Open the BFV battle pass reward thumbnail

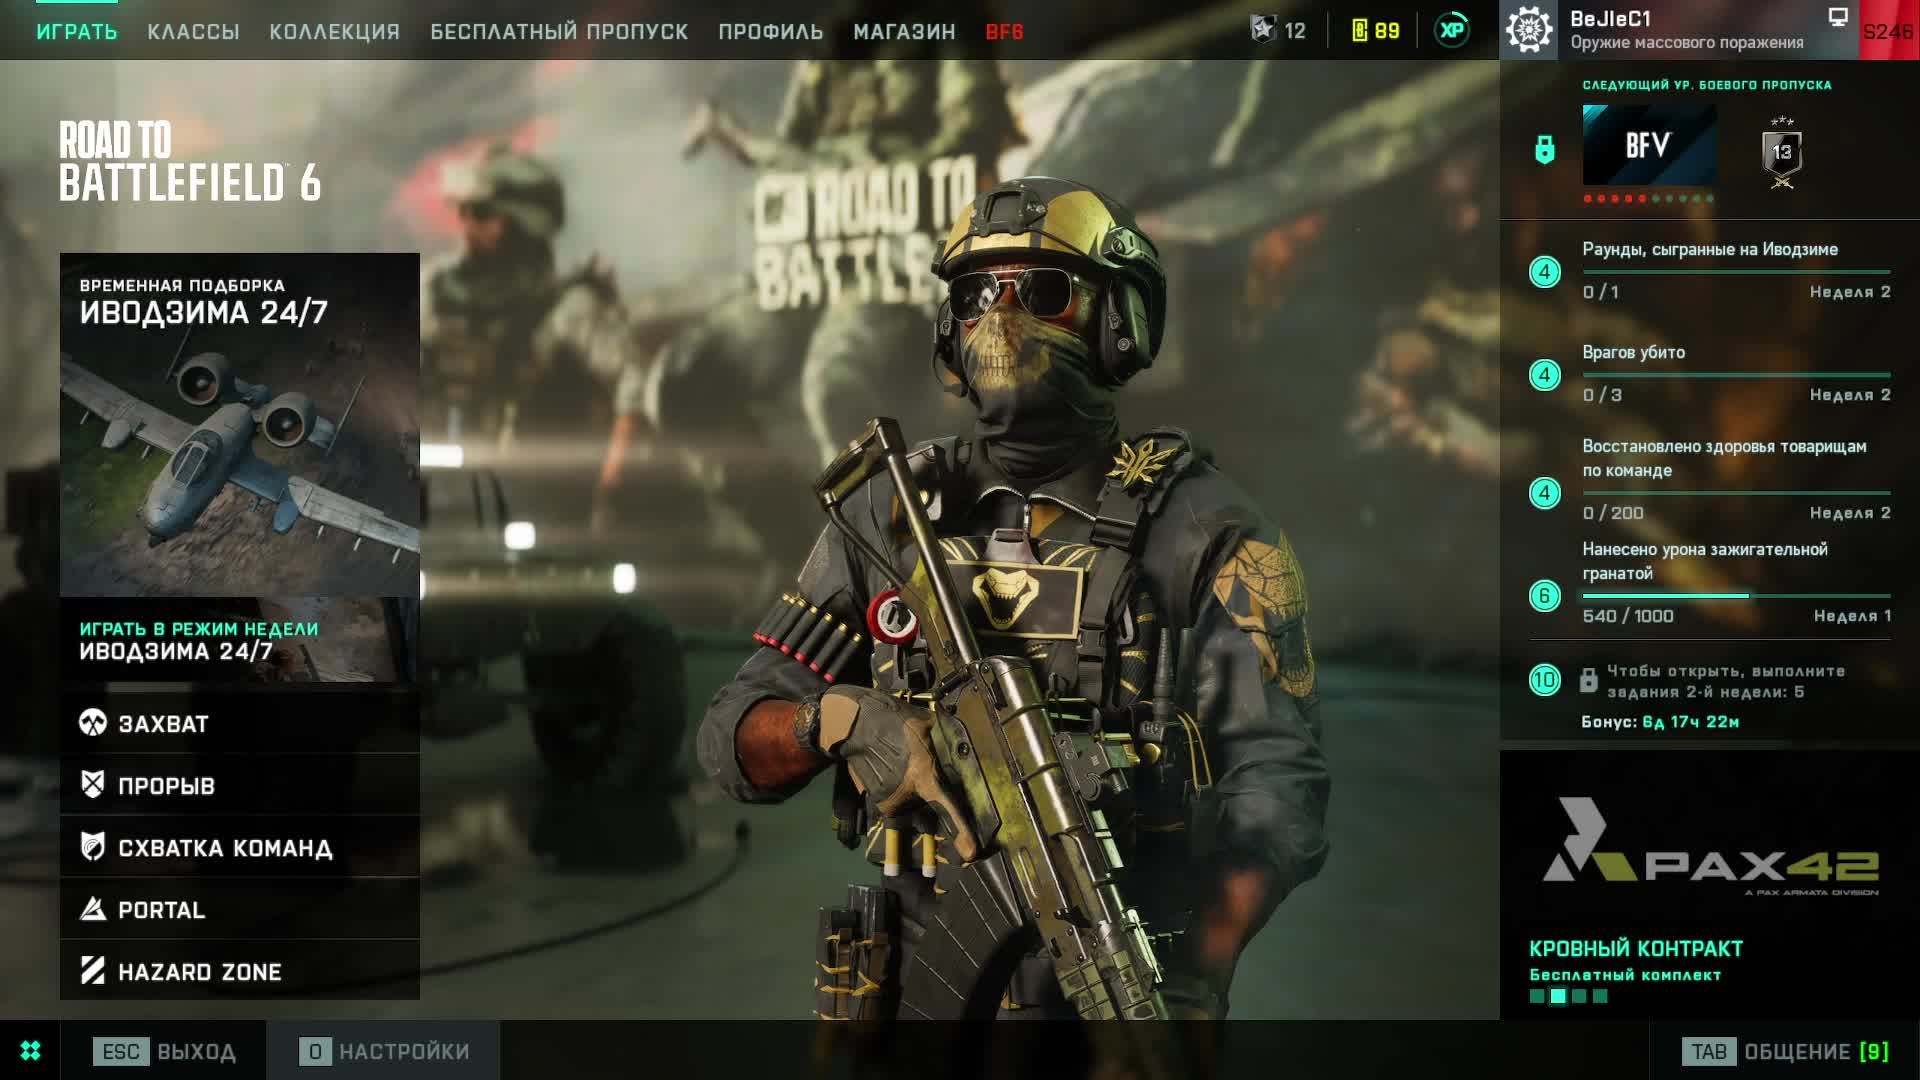1649,146
